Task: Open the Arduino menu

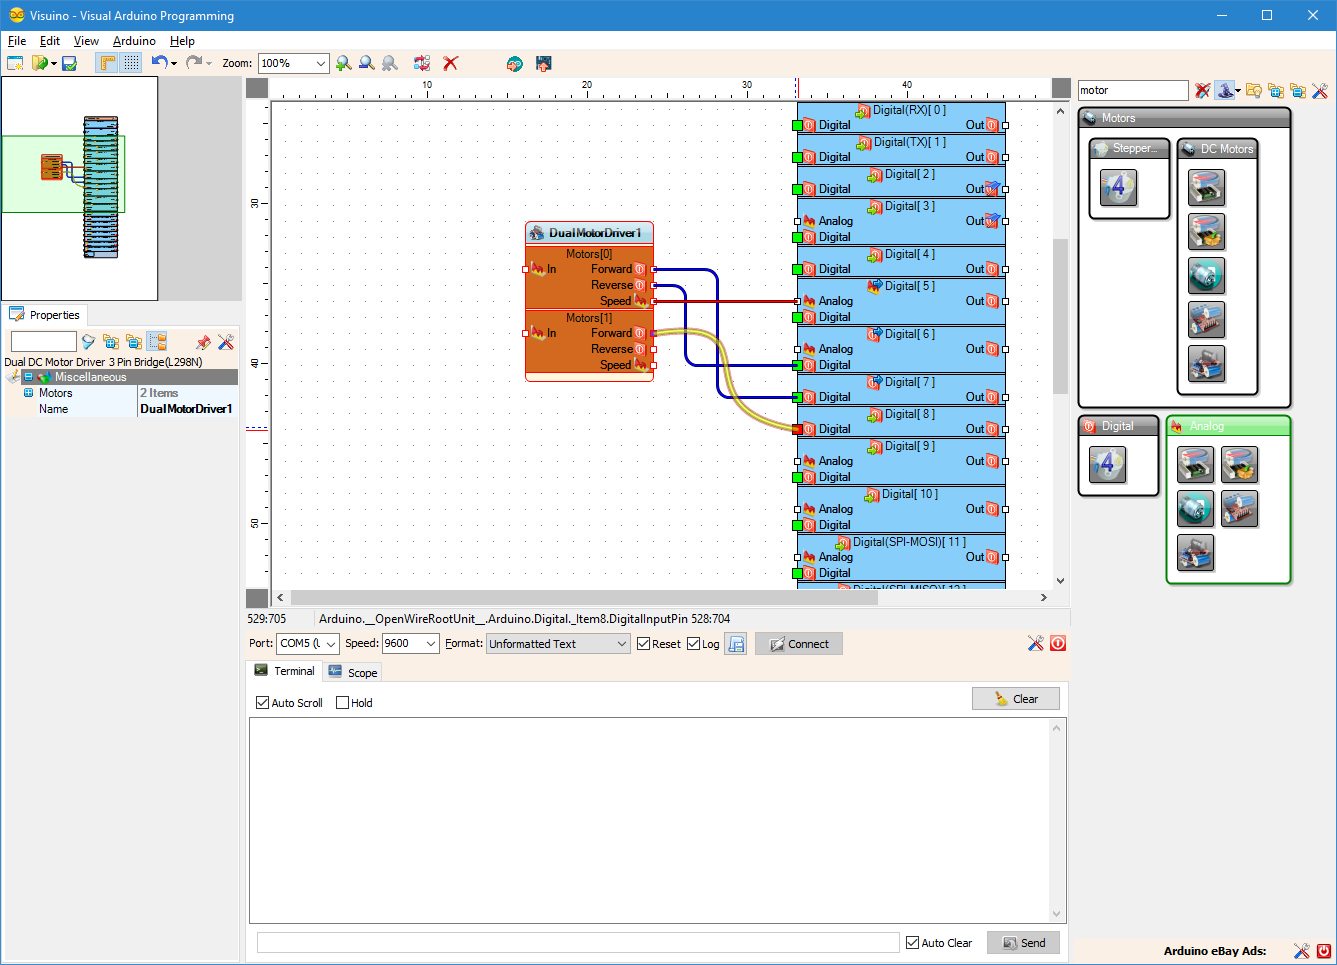Action: 134,41
